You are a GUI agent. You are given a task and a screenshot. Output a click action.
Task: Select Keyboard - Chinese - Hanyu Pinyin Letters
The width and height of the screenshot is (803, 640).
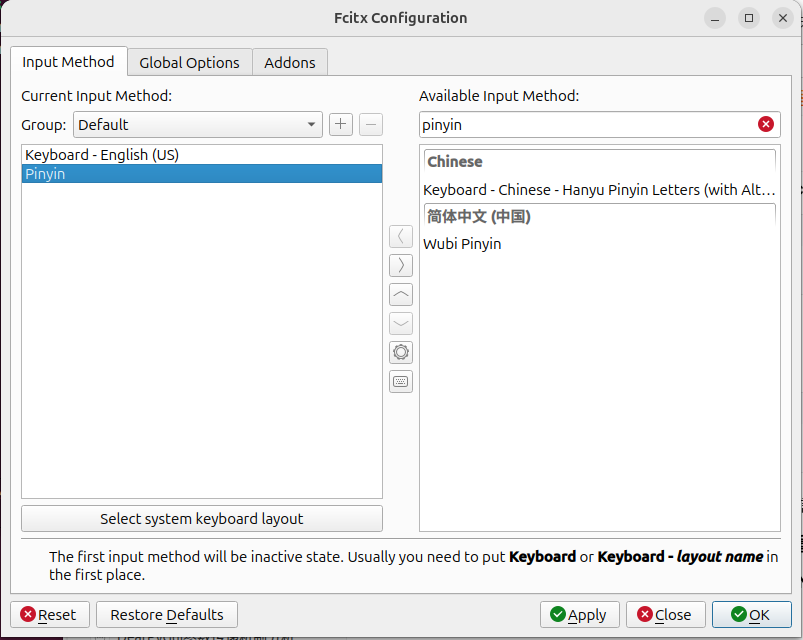[x=599, y=190]
